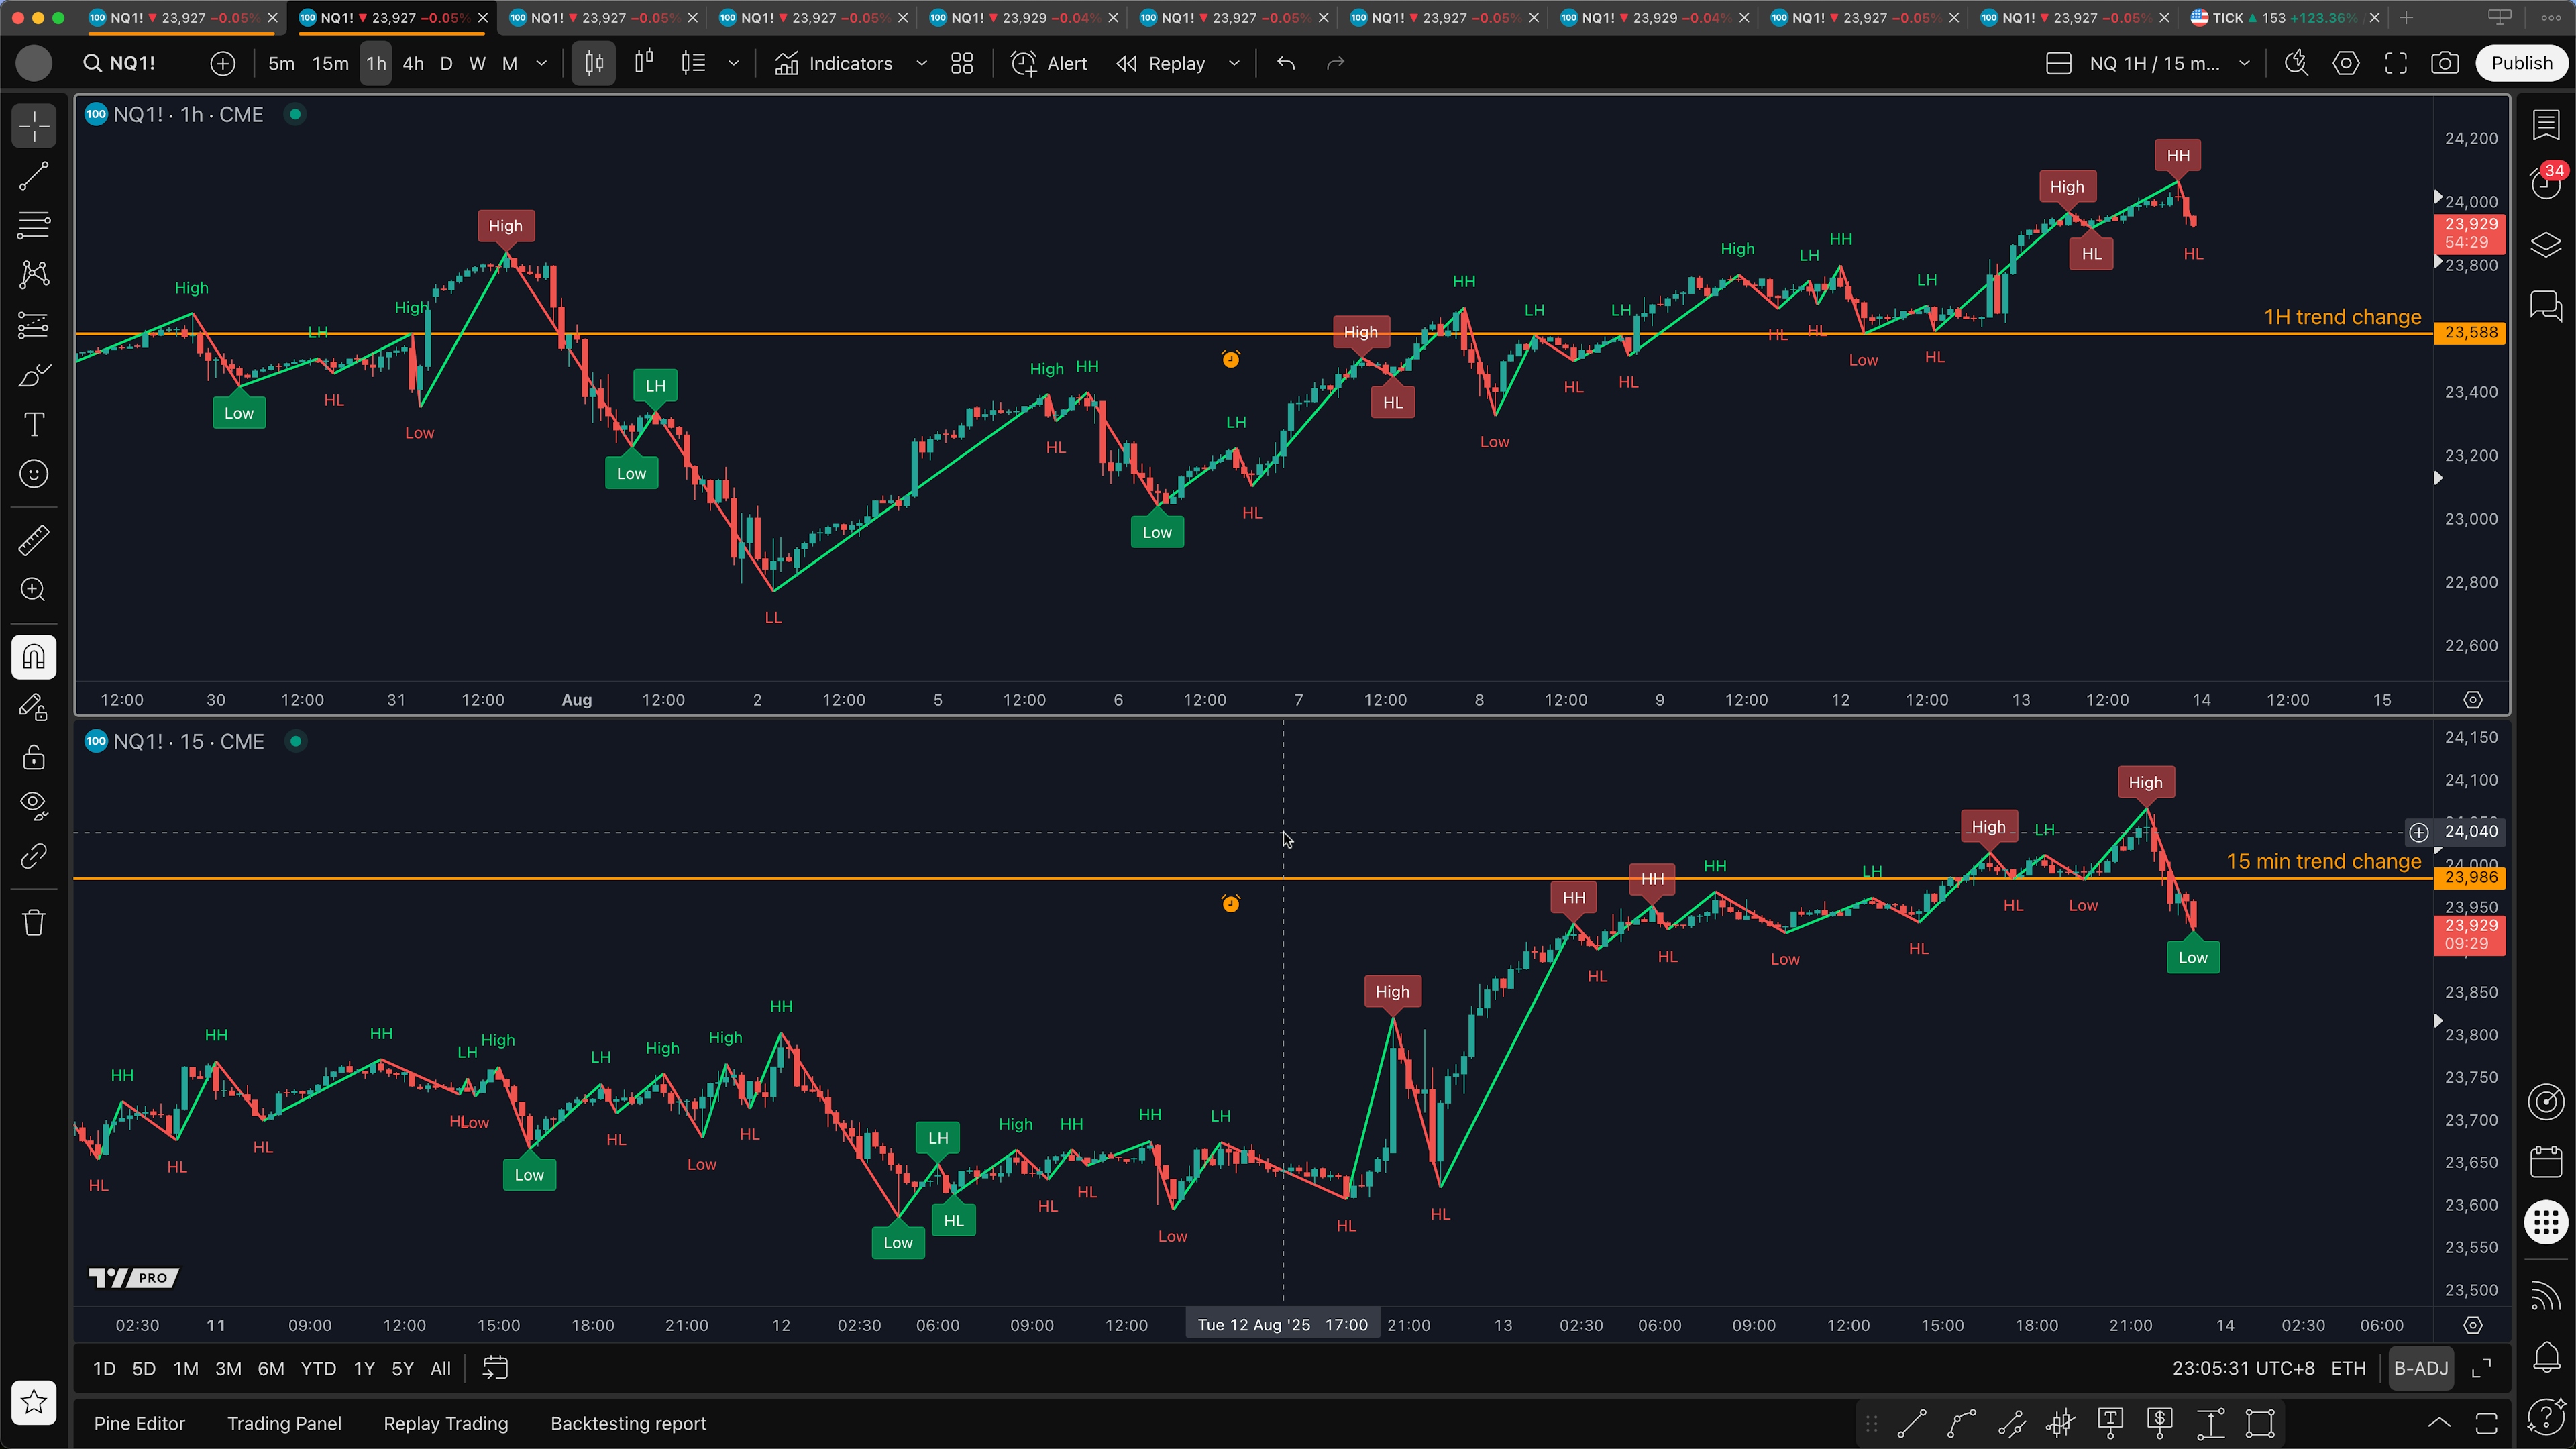This screenshot has height=1449, width=2576.
Task: Select the trend line drawing tool
Action: click(x=34, y=176)
